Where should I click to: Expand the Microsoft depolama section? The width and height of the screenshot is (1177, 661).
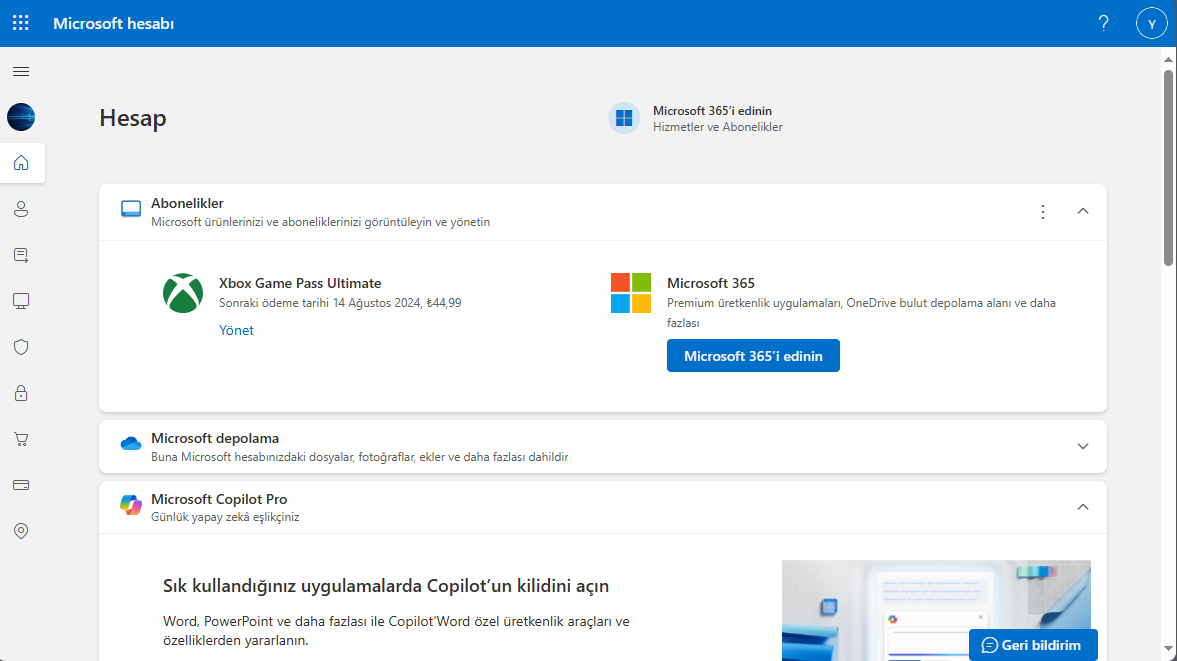pos(1082,446)
